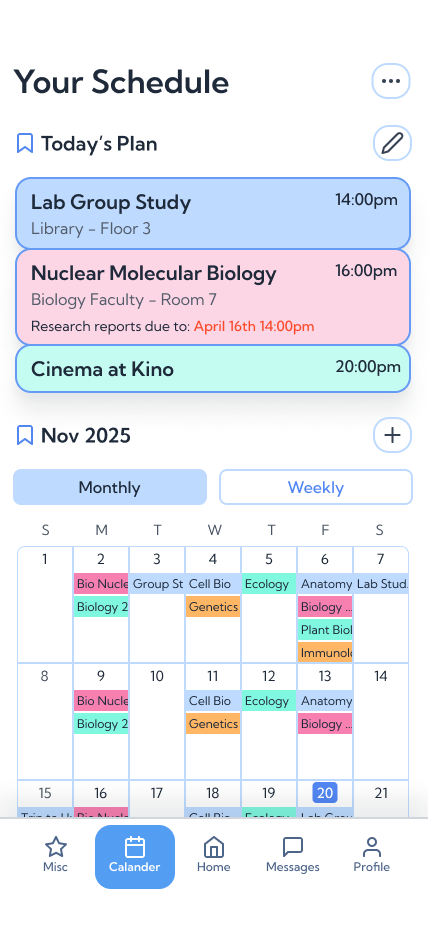Switch to Weekly calendar view
Viewport: 428px width, 926px height.
(316, 487)
